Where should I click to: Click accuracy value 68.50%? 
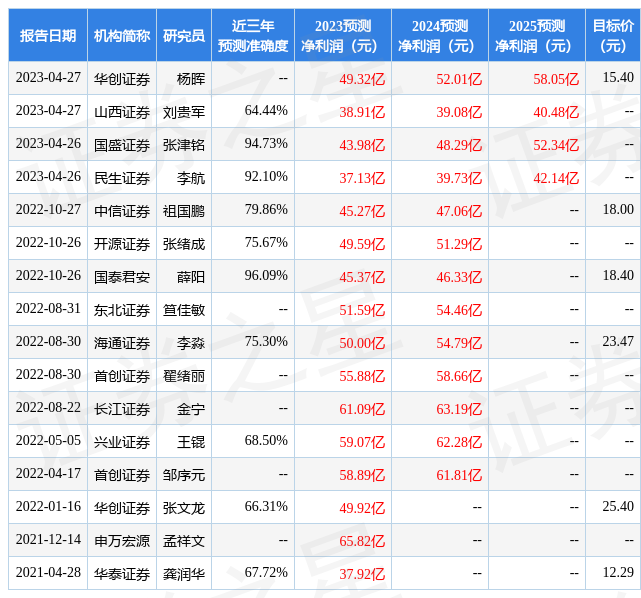(266, 441)
